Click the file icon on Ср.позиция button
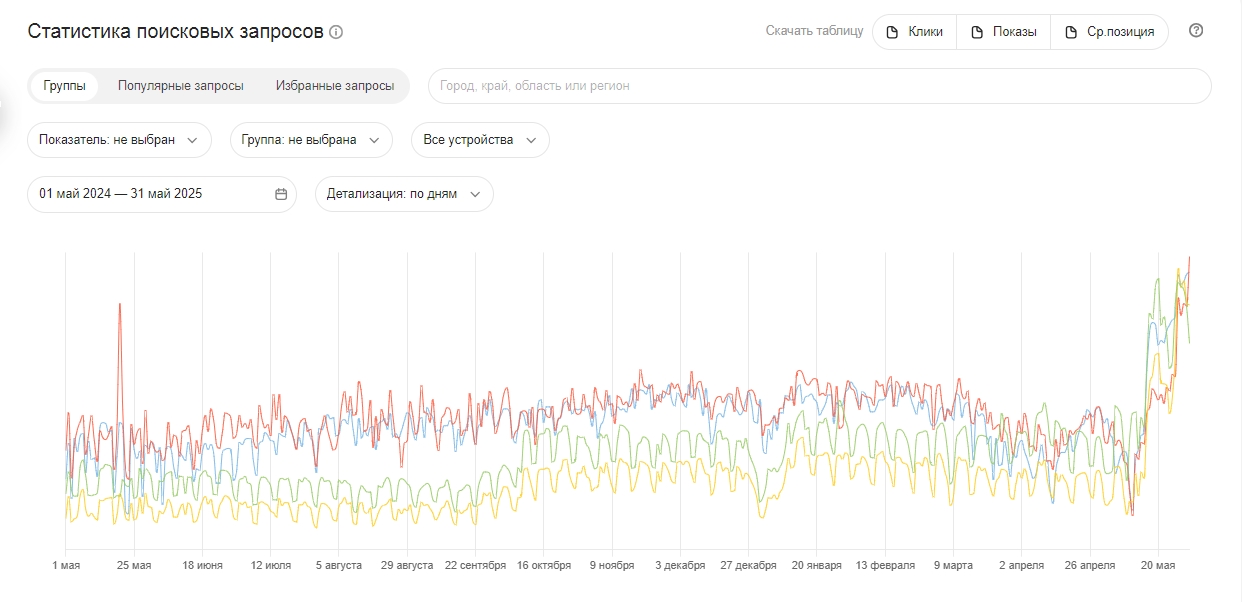Screen dimensions: 1242x602 click(x=1071, y=32)
